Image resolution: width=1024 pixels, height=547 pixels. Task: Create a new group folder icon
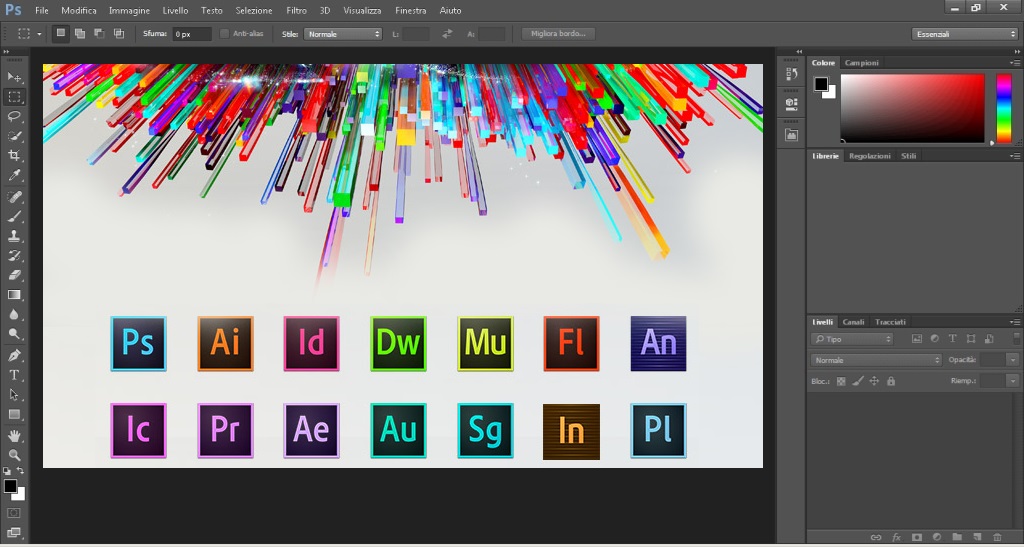pos(957,537)
